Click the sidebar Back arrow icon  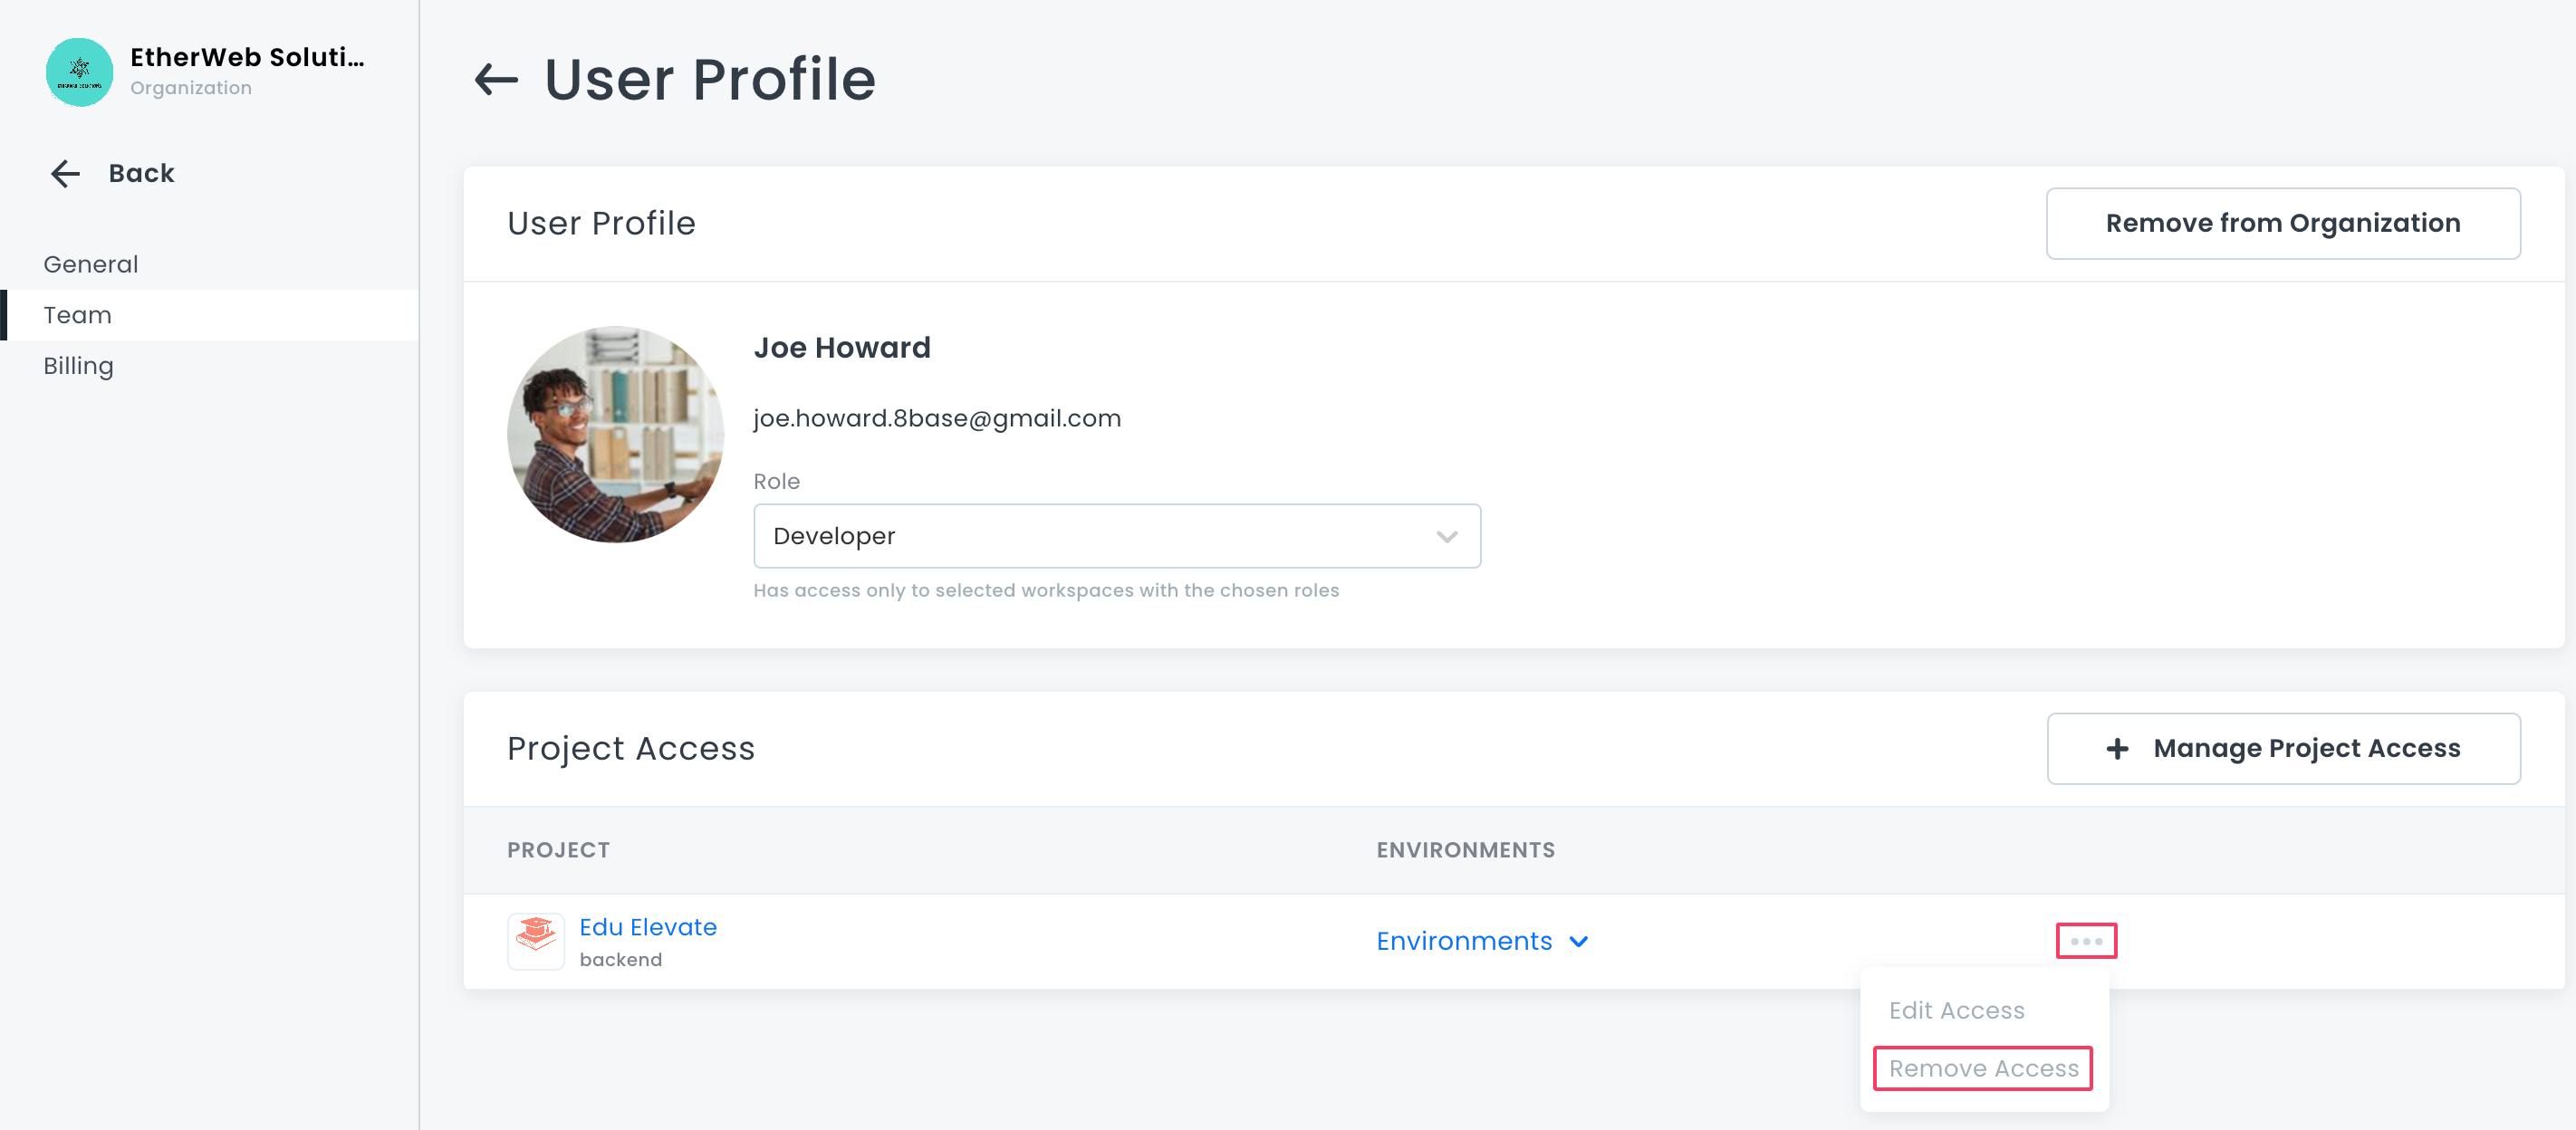[65, 173]
